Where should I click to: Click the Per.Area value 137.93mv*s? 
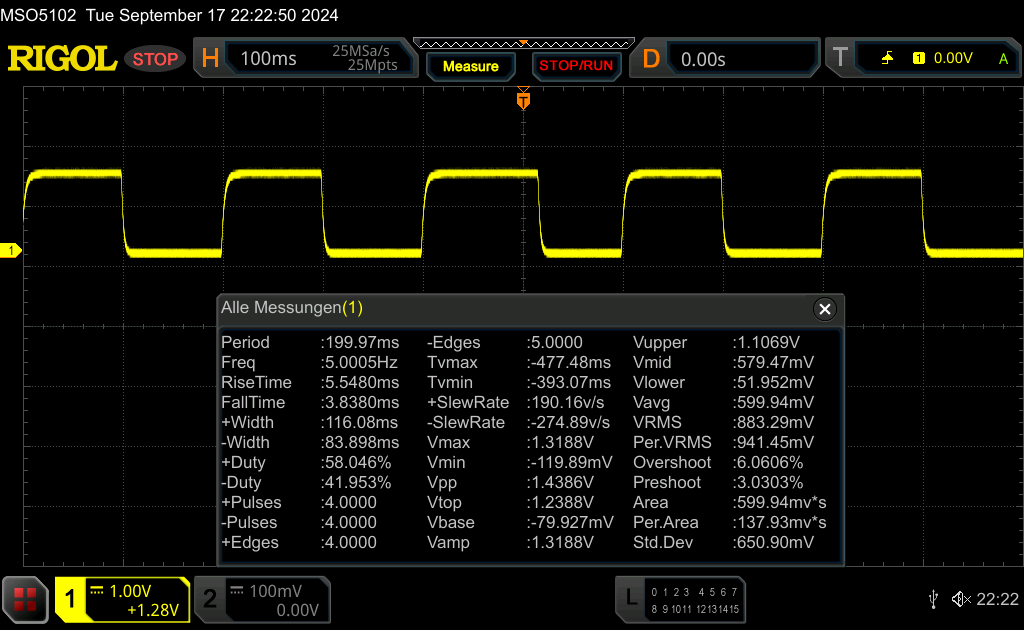coord(780,522)
